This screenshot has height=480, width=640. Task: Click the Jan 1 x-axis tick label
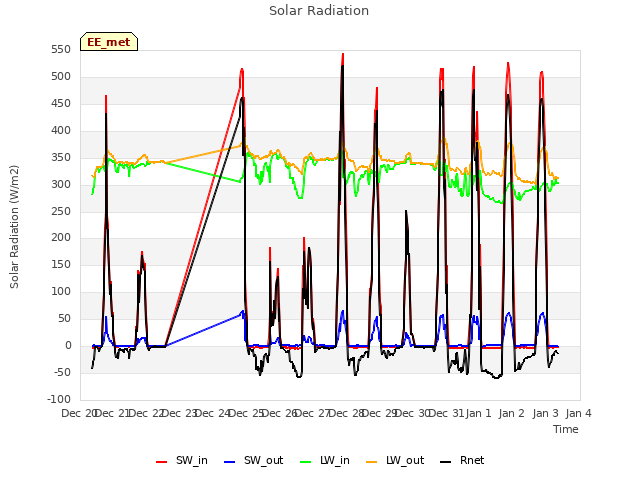pyautogui.click(x=478, y=413)
